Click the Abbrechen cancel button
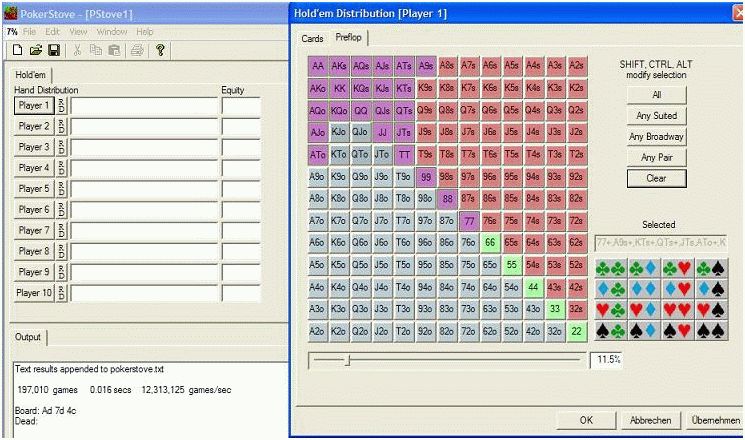Viewport: 745px width, 440px height. pyautogui.click(x=650, y=420)
